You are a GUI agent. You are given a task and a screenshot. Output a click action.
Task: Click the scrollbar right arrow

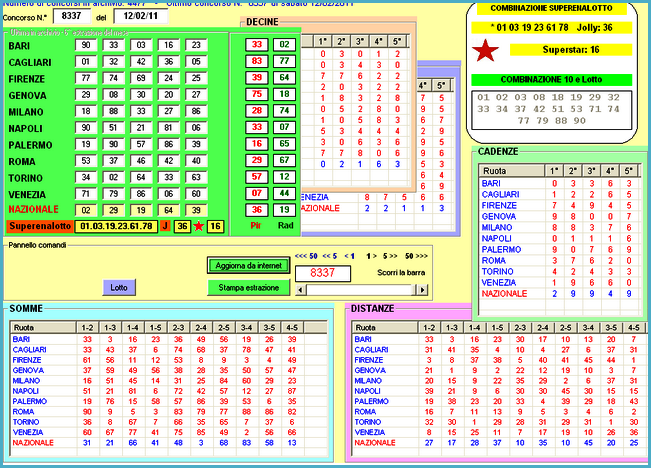point(422,290)
